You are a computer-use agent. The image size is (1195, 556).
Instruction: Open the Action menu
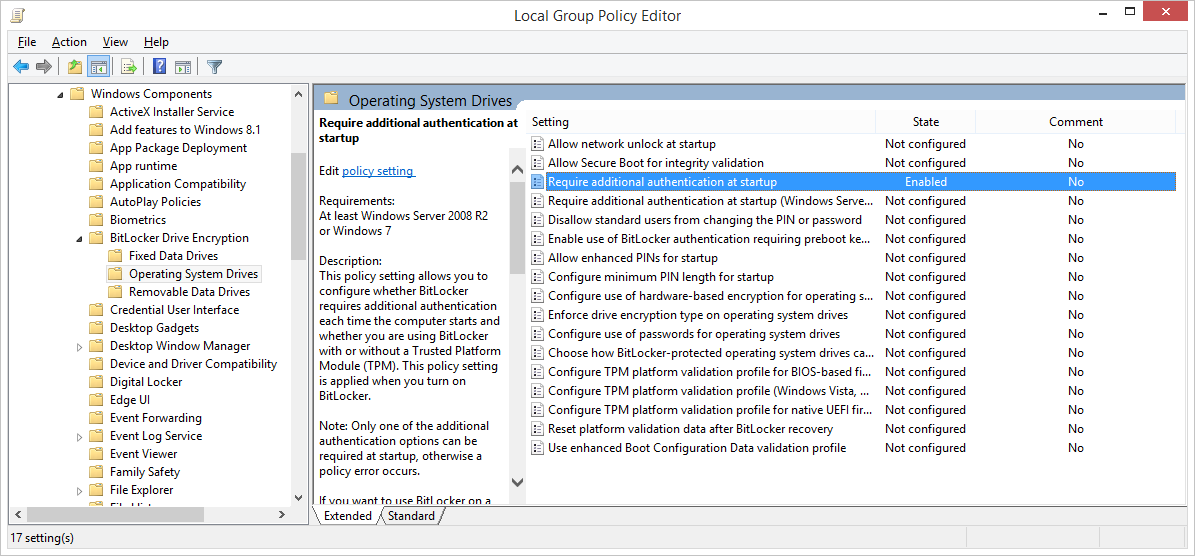coord(69,42)
